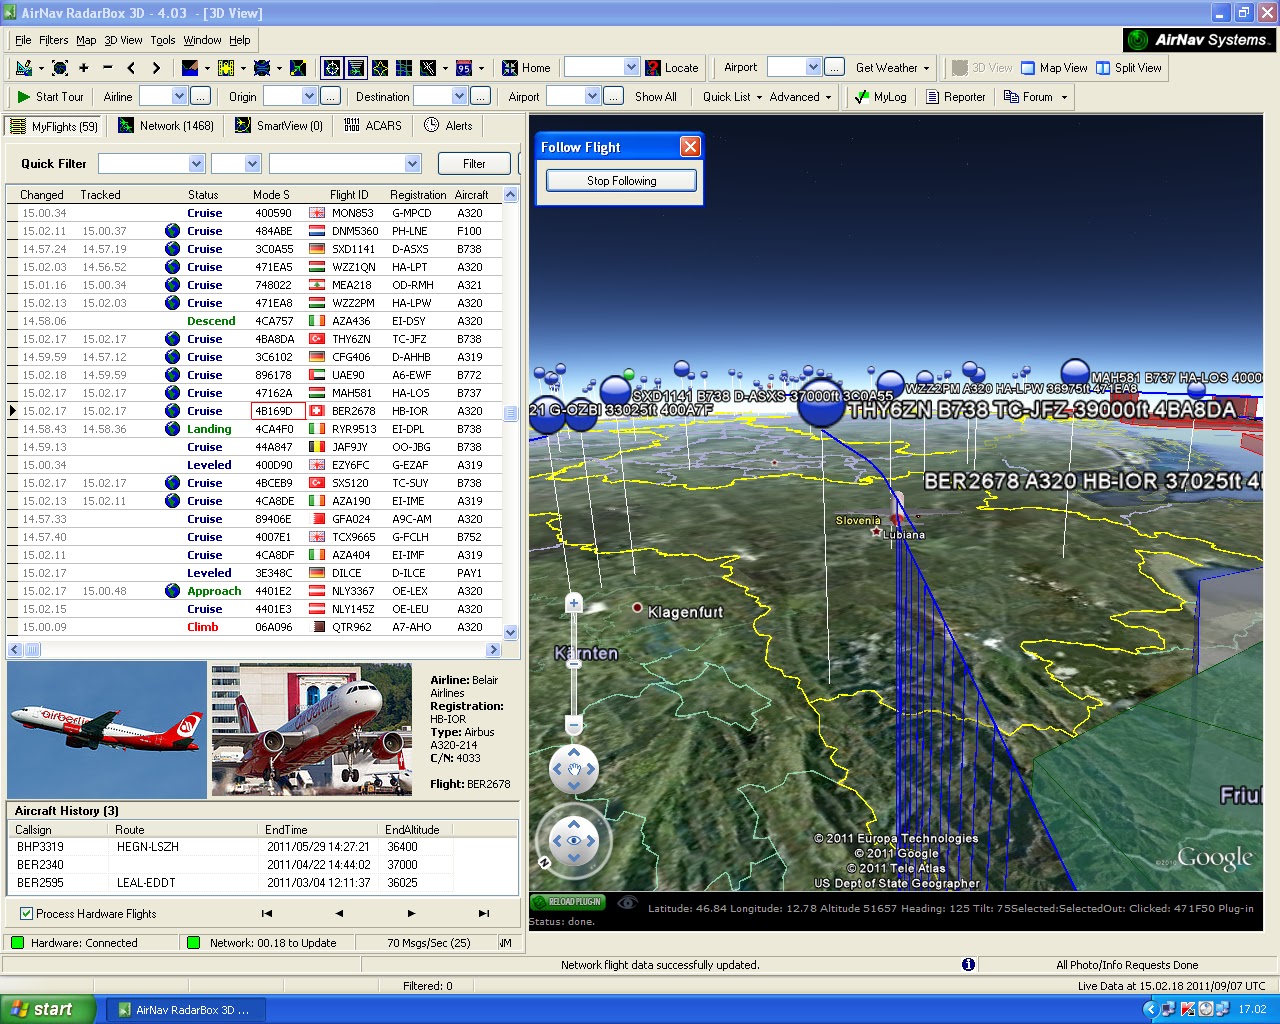Click the Air Berlin takeoff photo thumbnail
The width and height of the screenshot is (1280, 1024).
(311, 730)
